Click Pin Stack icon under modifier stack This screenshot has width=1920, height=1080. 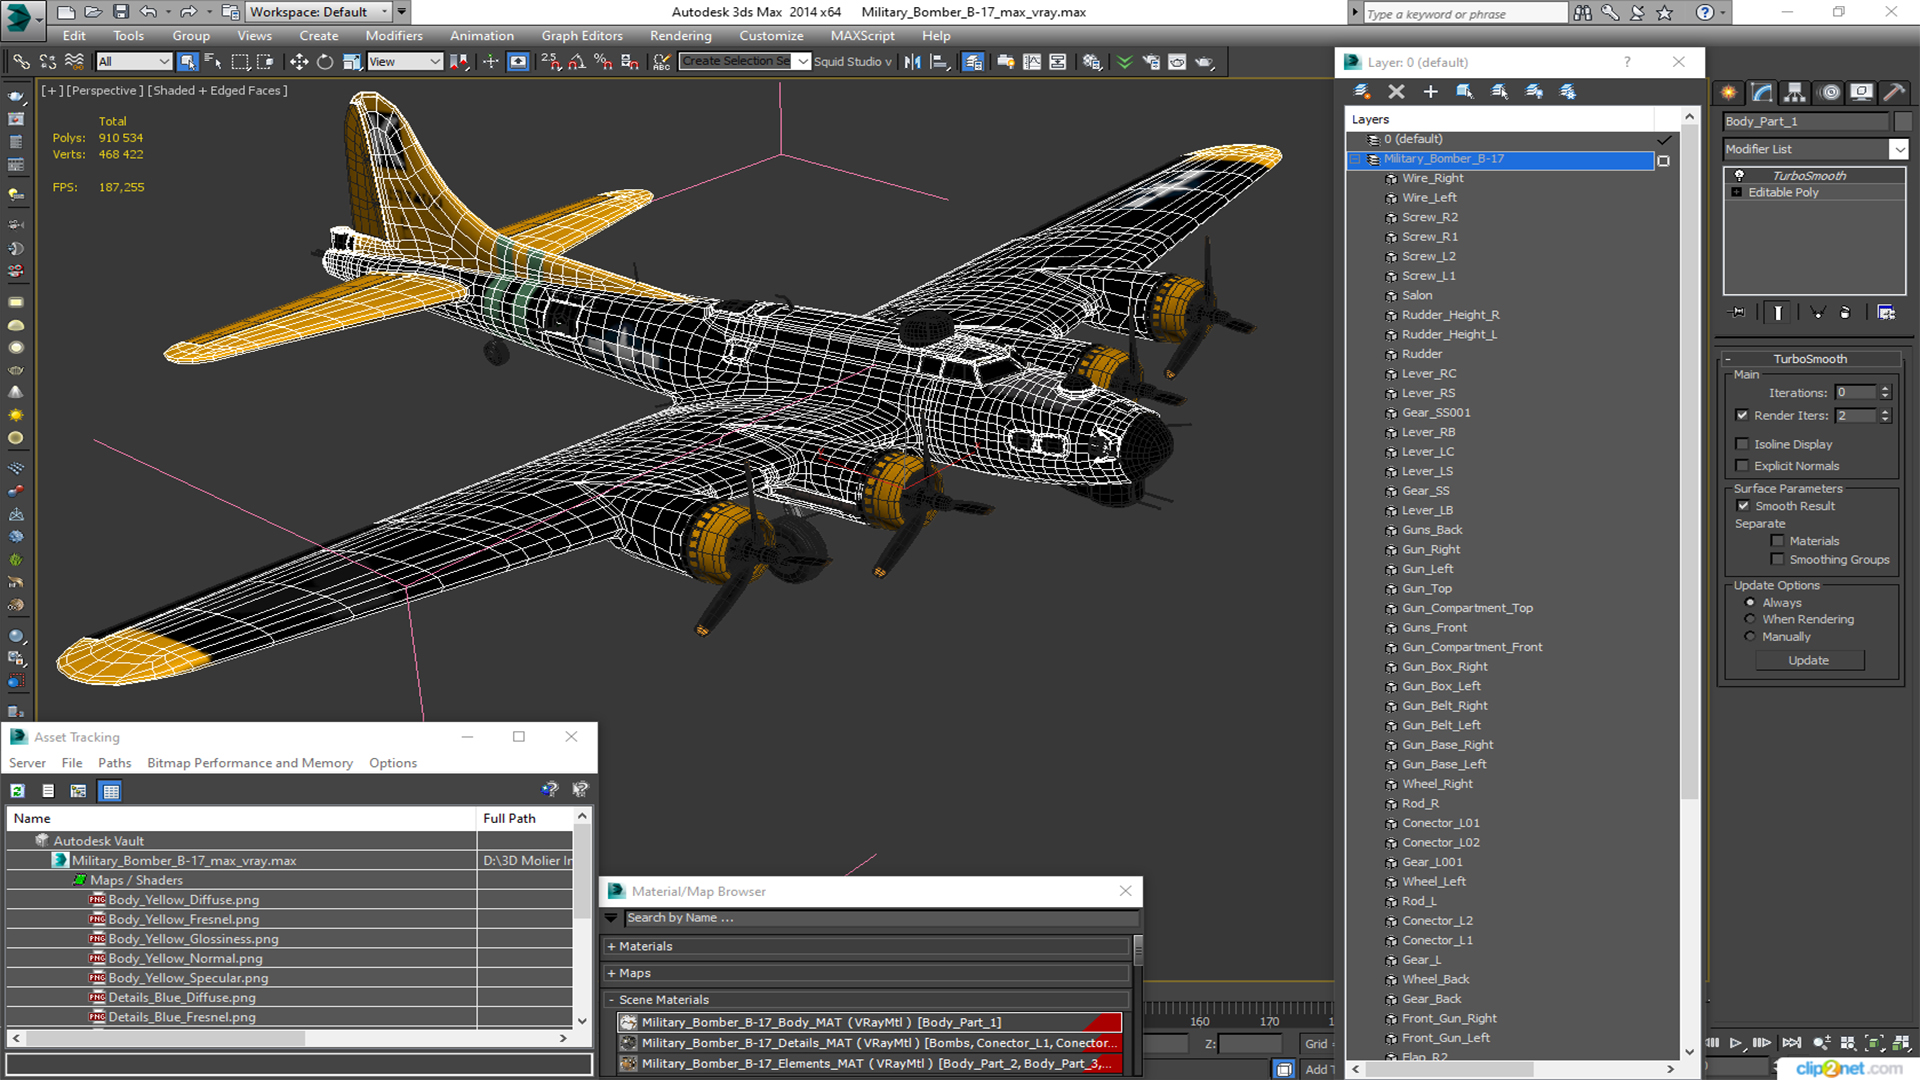1738,313
